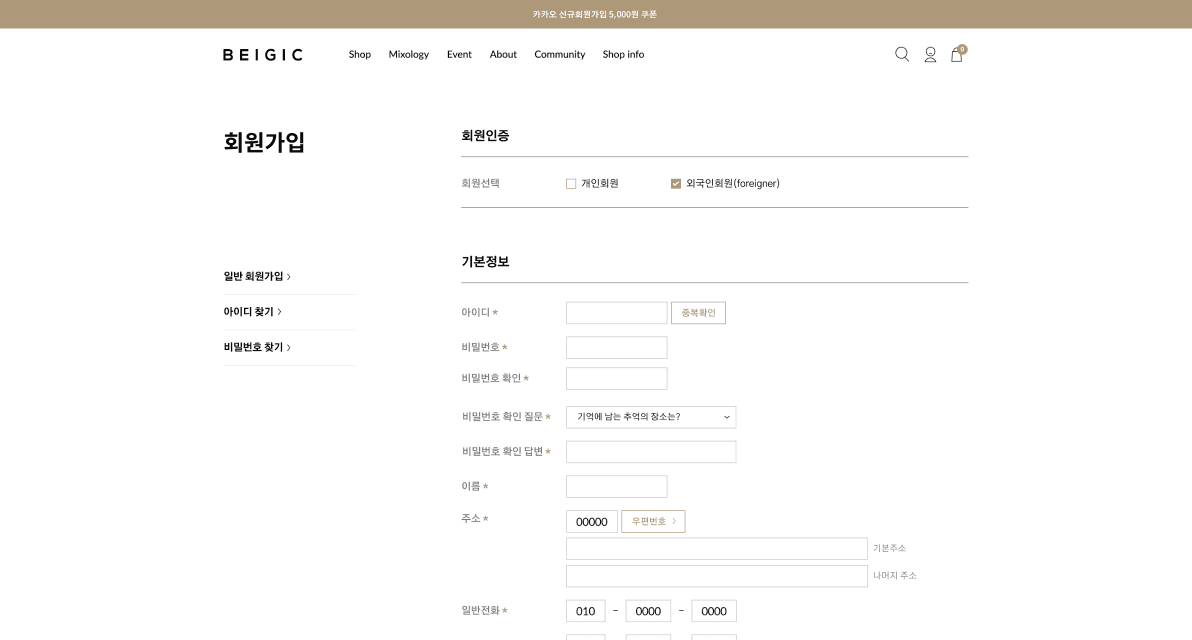Click the account profile icon

[930, 55]
